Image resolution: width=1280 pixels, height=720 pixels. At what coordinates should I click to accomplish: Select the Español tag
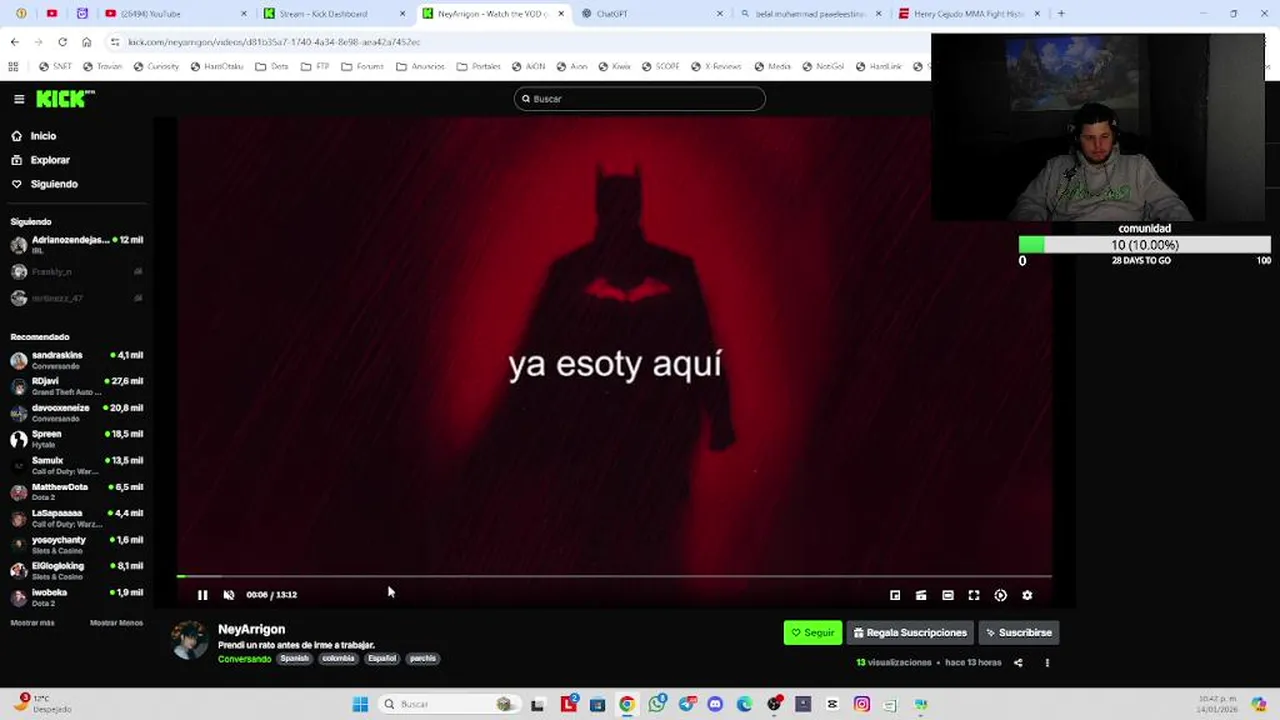point(382,658)
